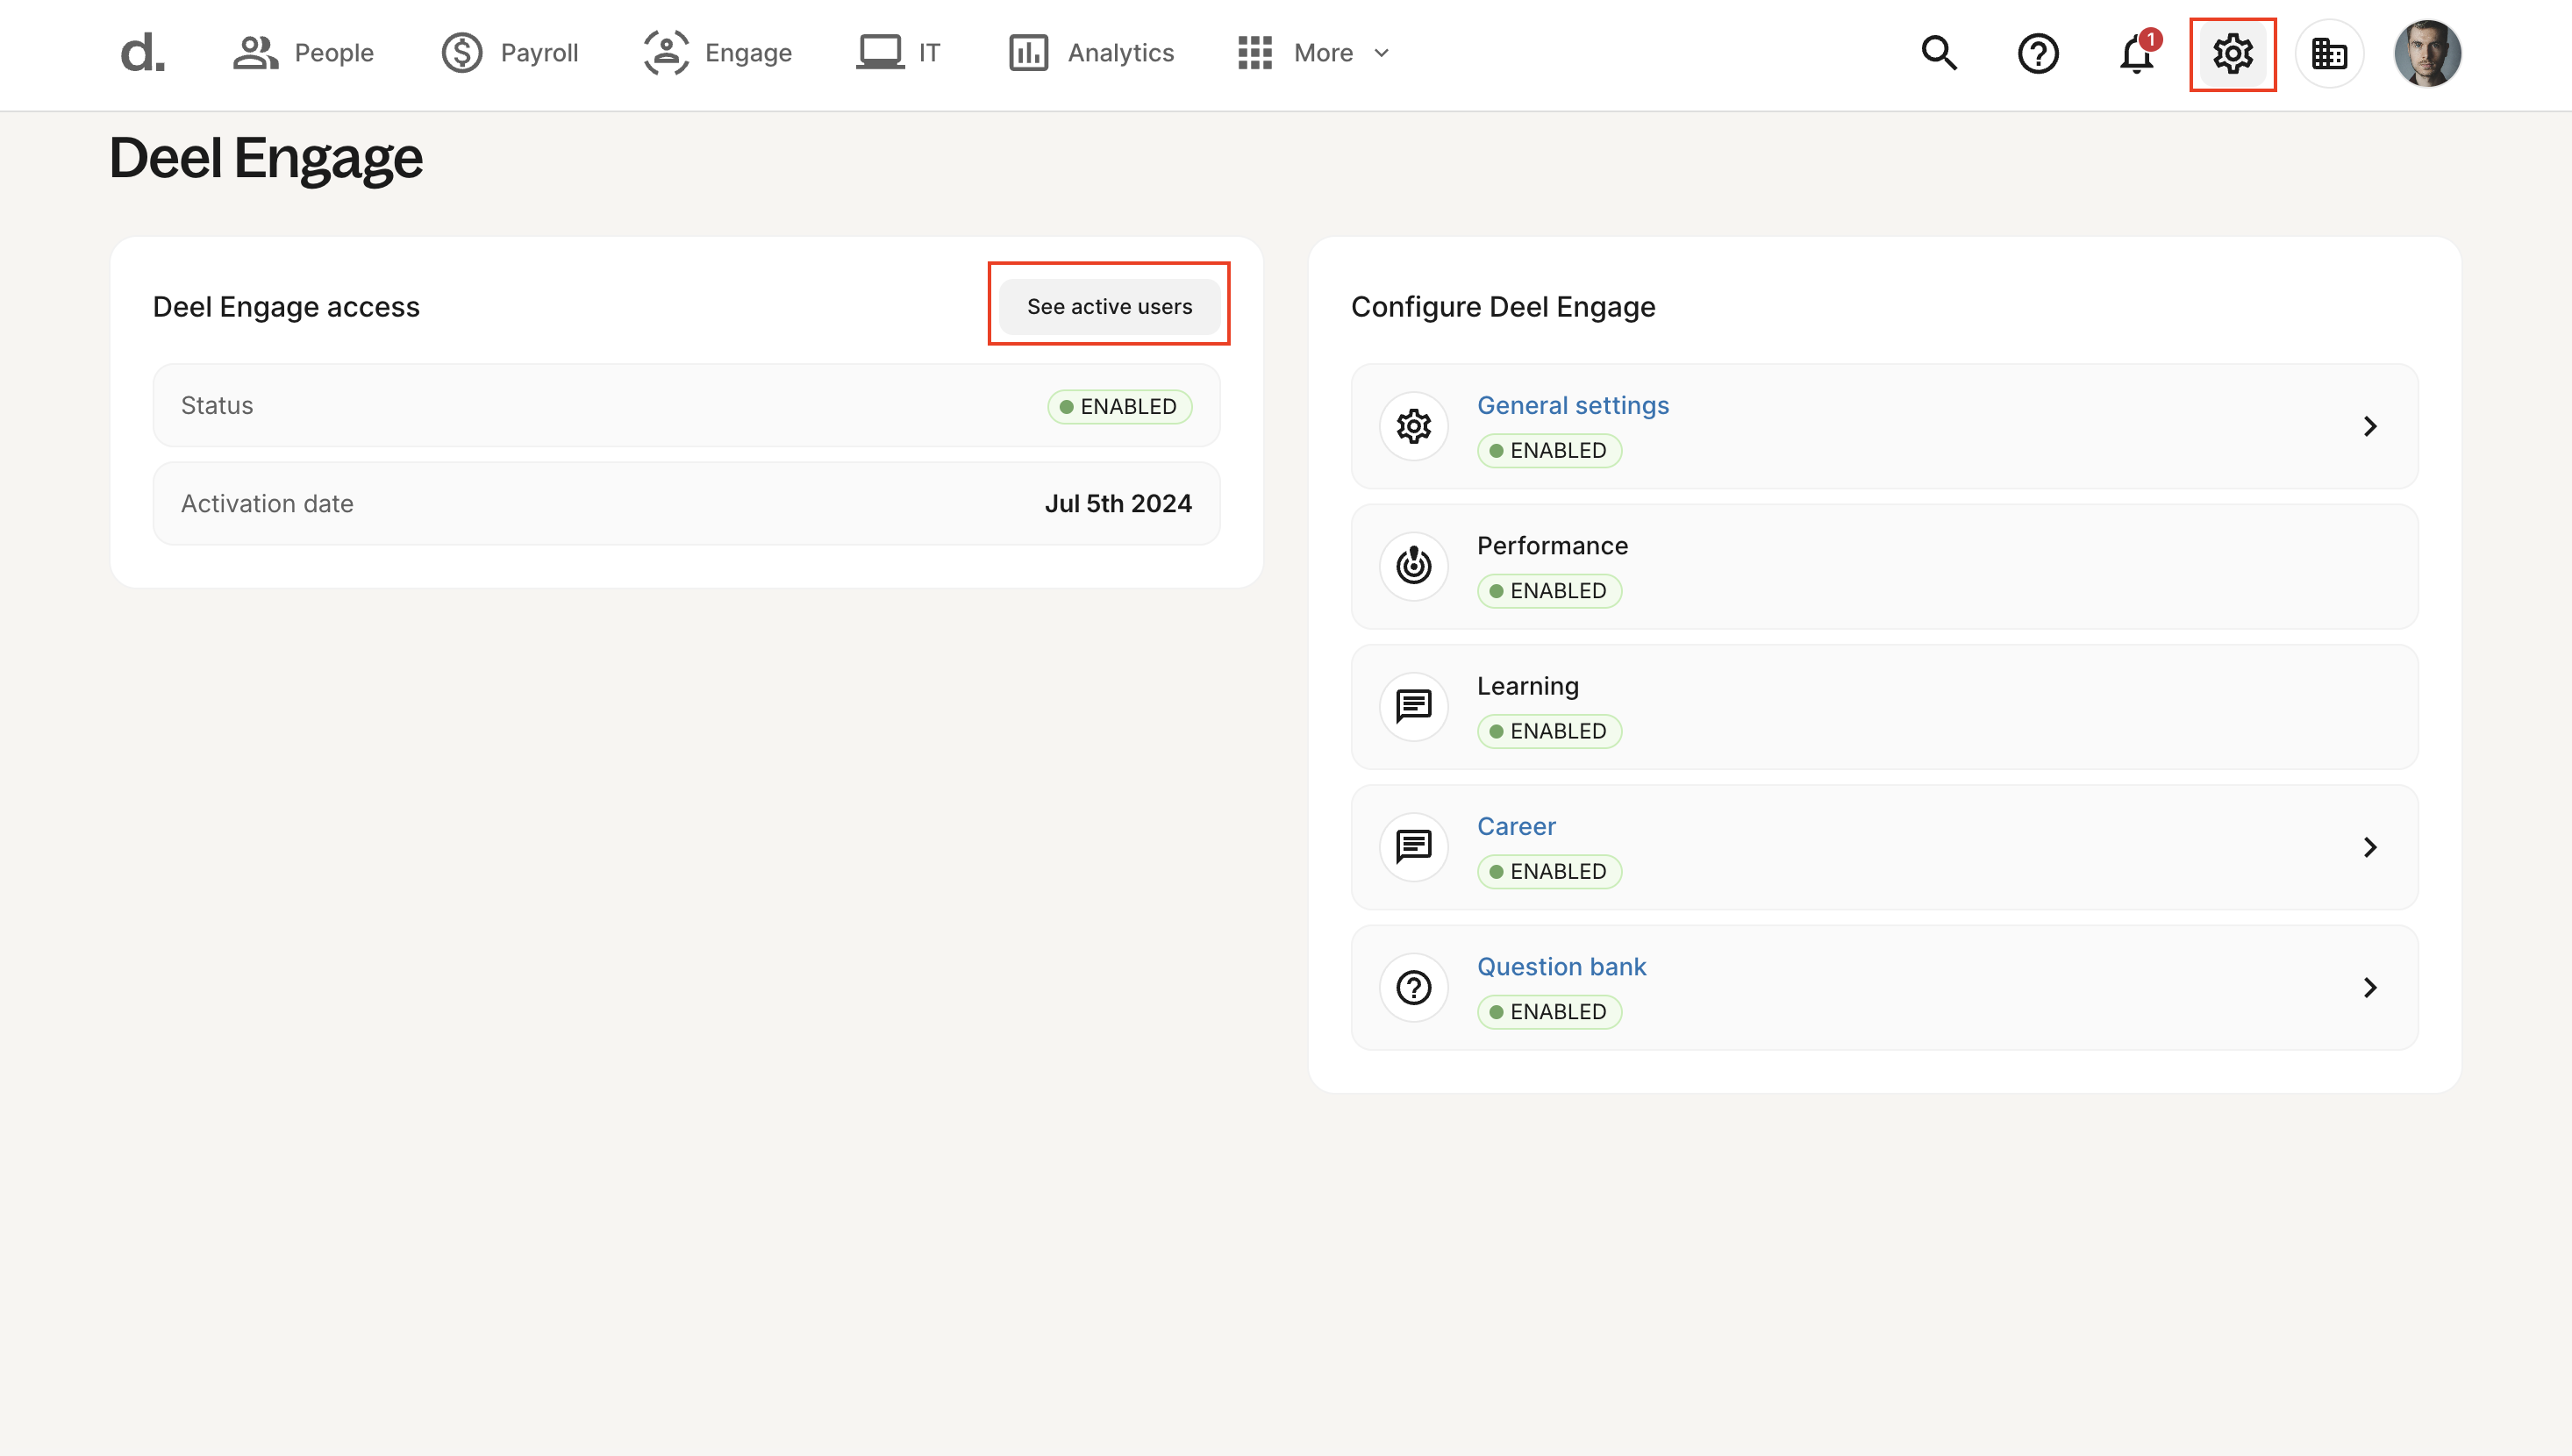2572x1456 pixels.
Task: Click the Deel Engage access heading
Action: (286, 307)
